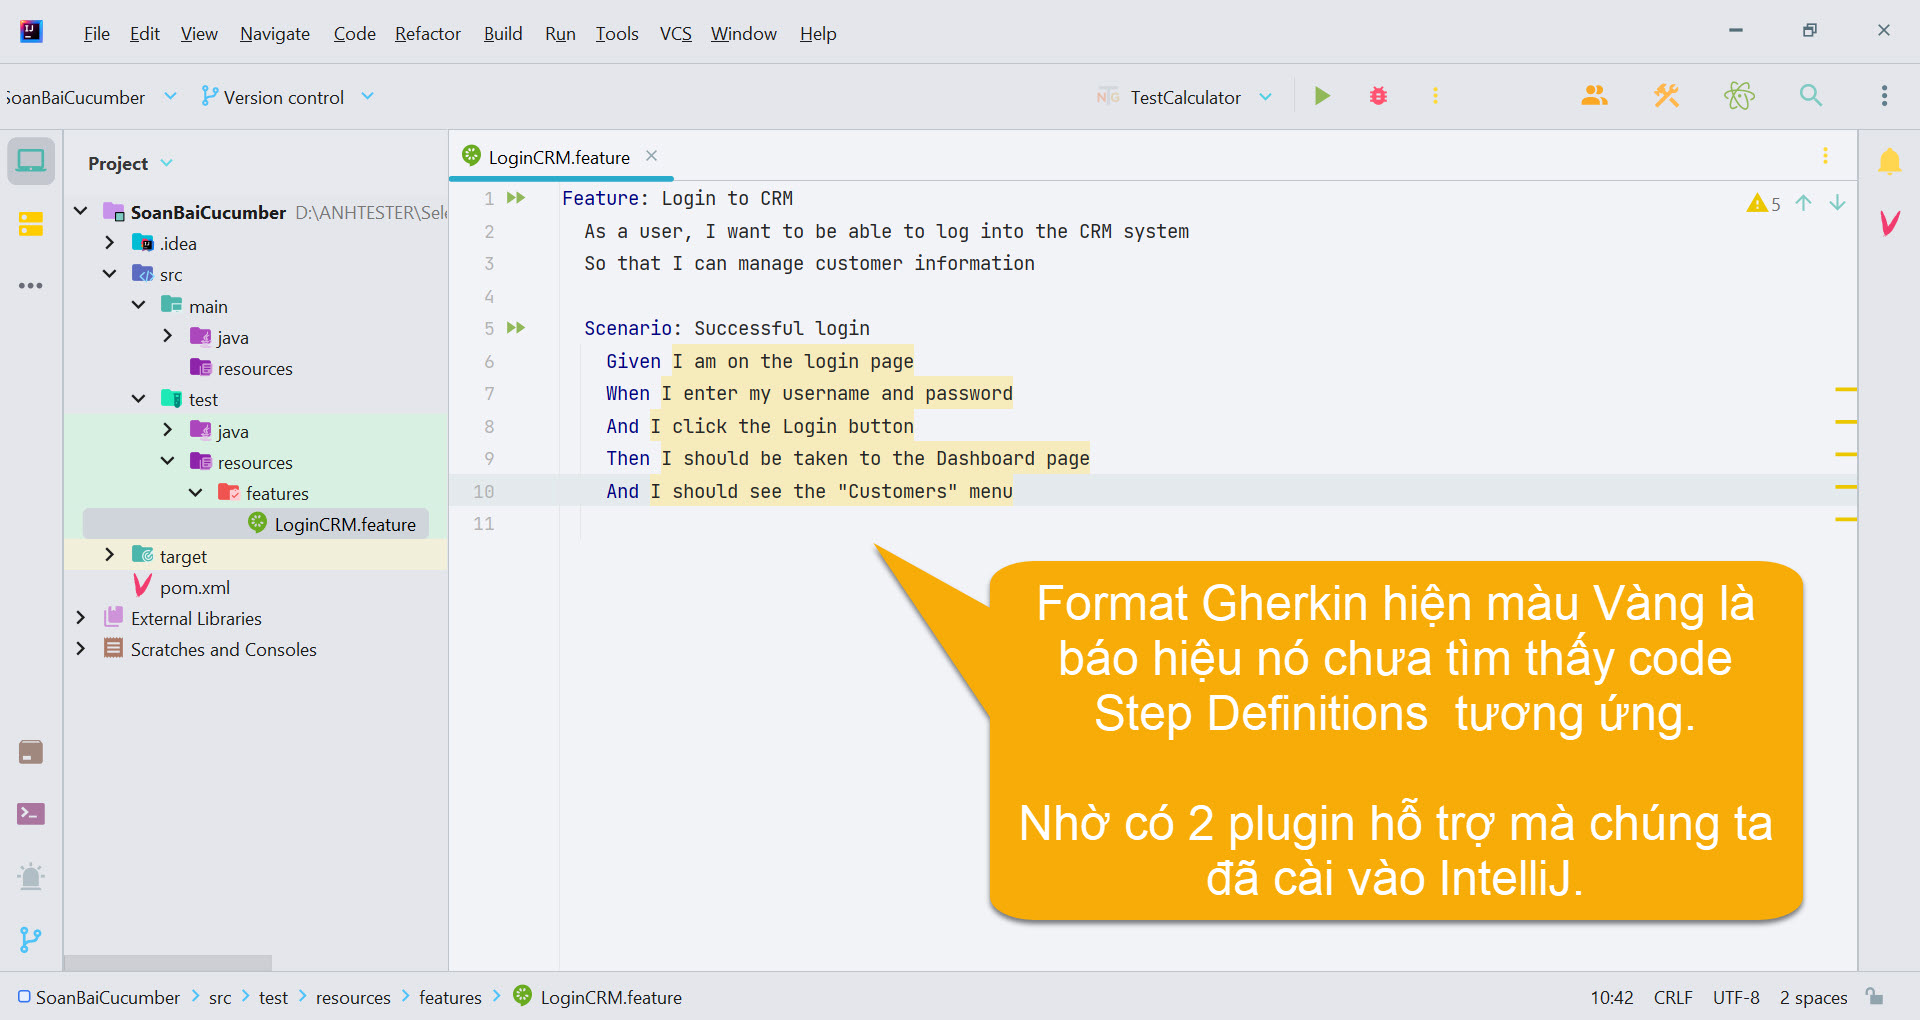
Task: Run the TestCalculator configuration
Action: 1322,96
